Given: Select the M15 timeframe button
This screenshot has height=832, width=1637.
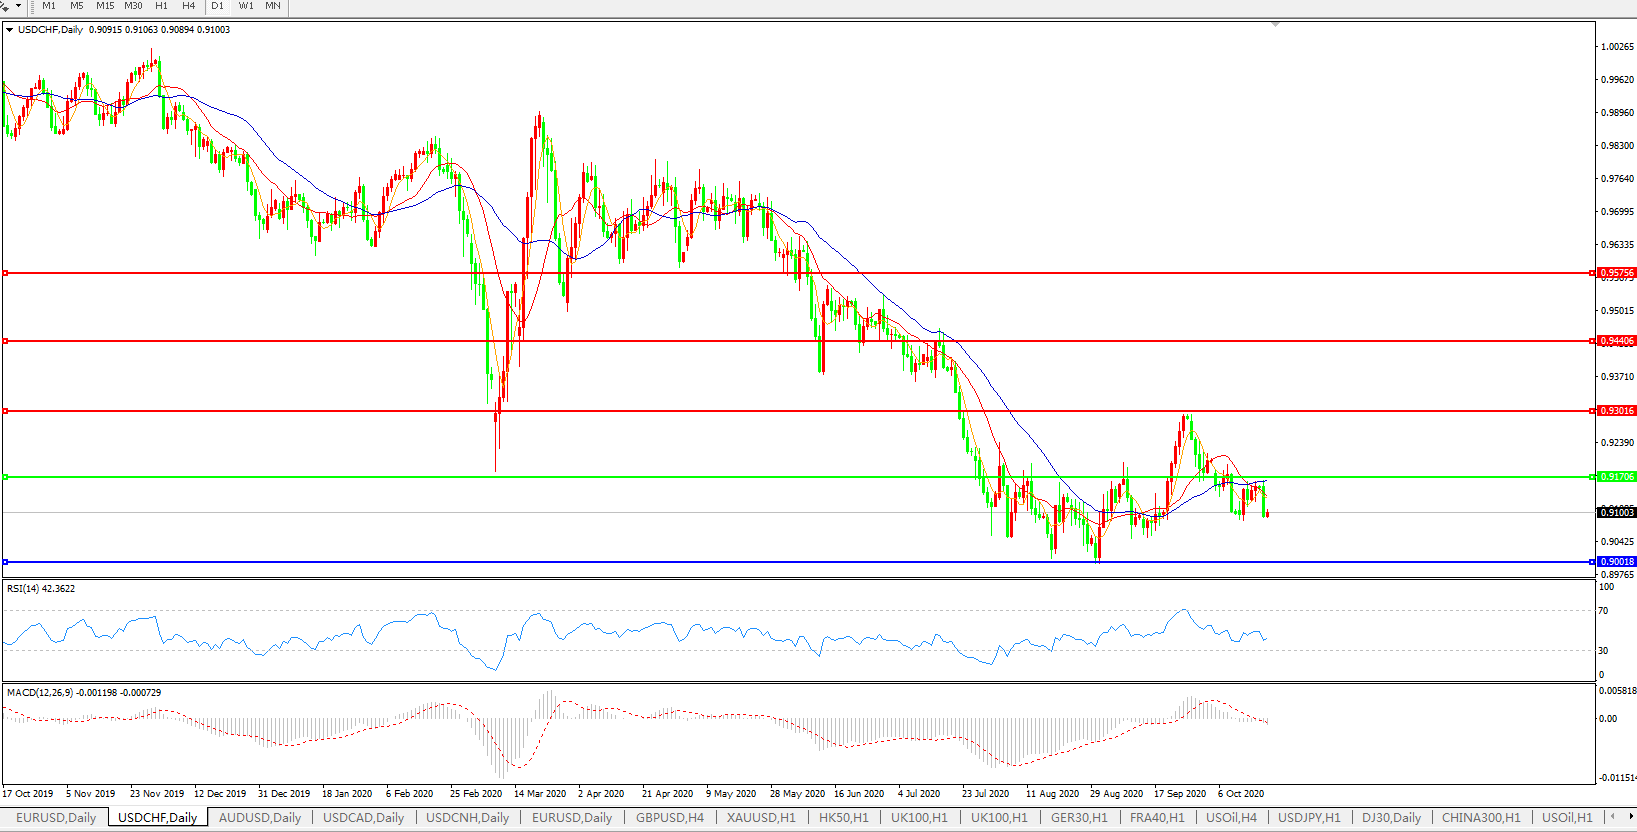Looking at the screenshot, I should (x=105, y=6).
